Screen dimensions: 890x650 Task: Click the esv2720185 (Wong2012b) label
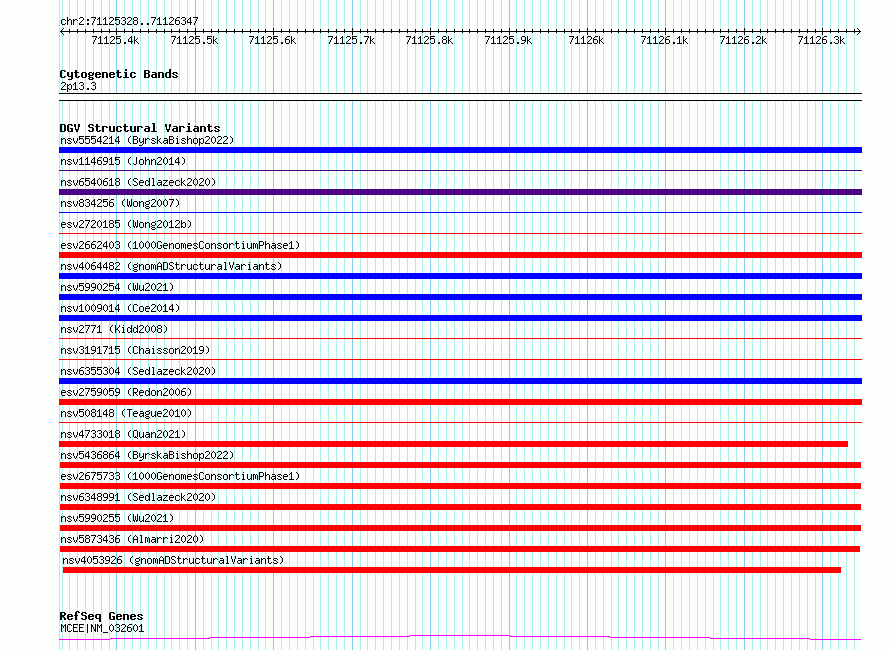[126, 224]
